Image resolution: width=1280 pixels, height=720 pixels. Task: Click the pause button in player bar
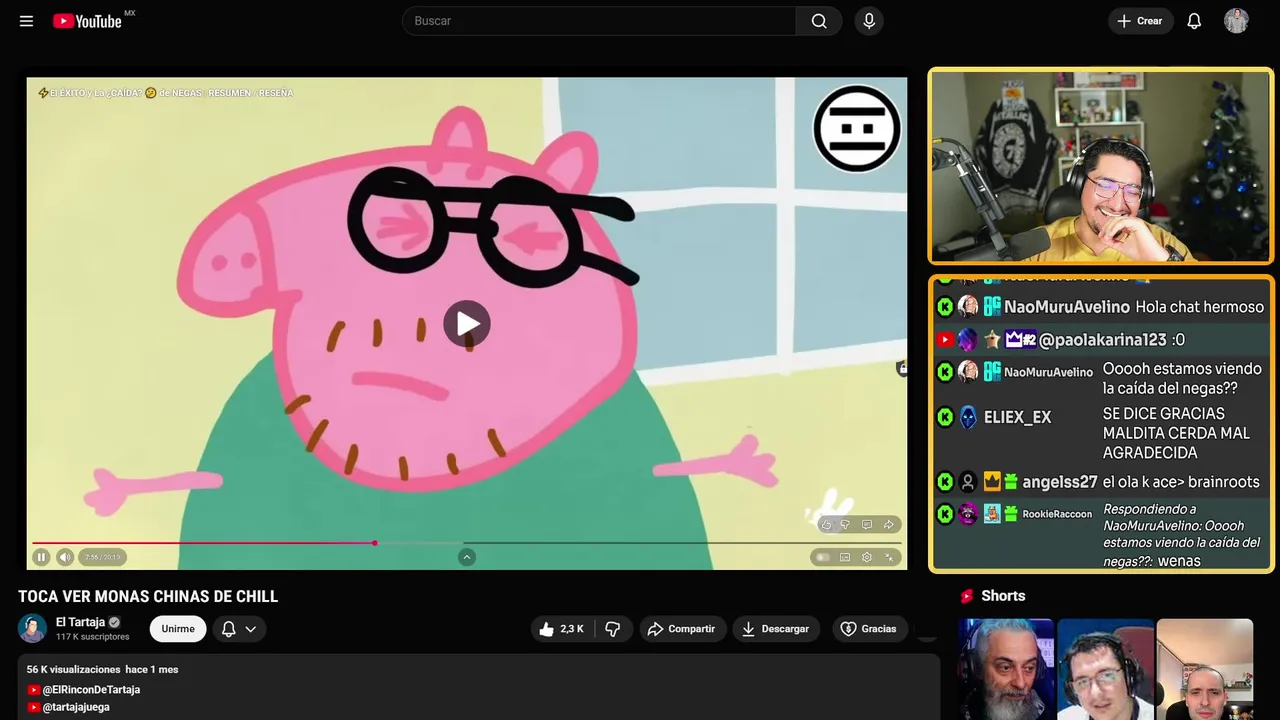41,557
